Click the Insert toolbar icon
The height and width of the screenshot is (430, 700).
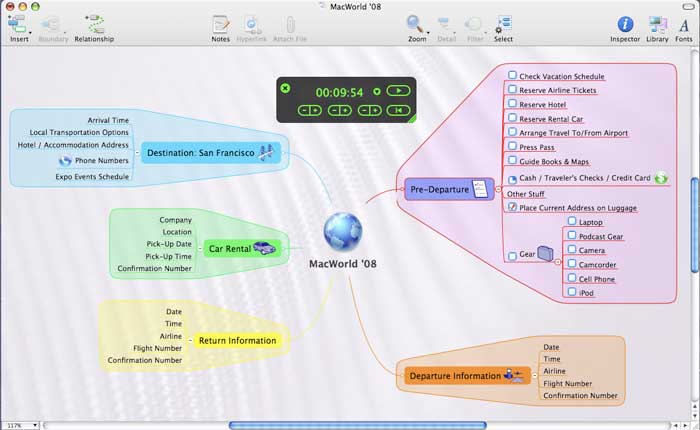coord(17,24)
